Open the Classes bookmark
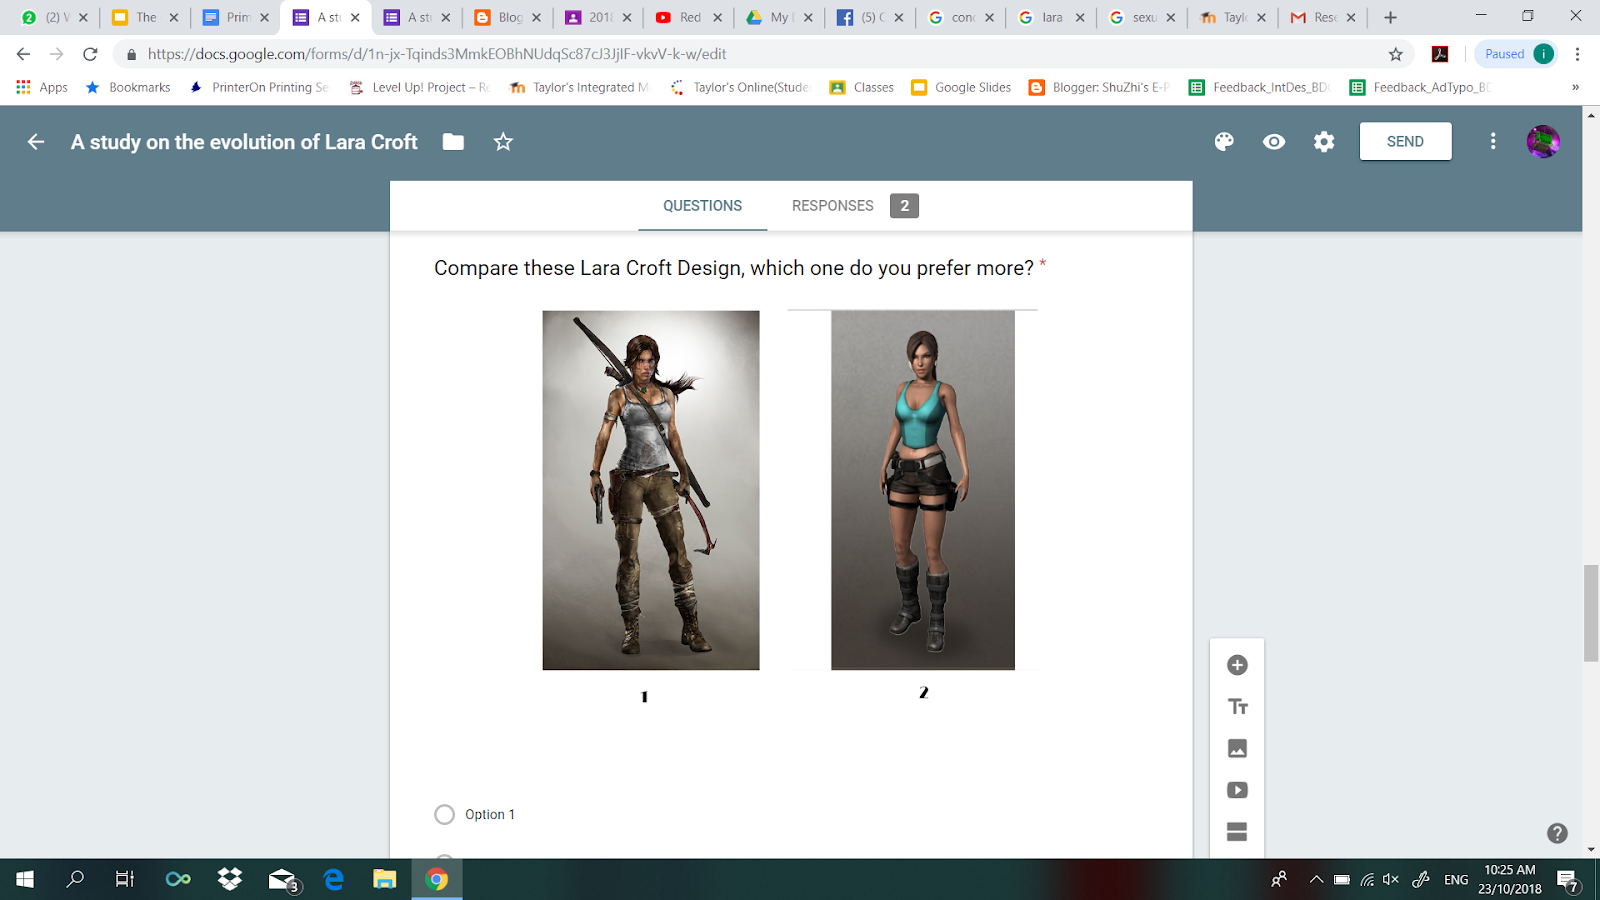Screen dimensions: 1600x900 [862, 87]
